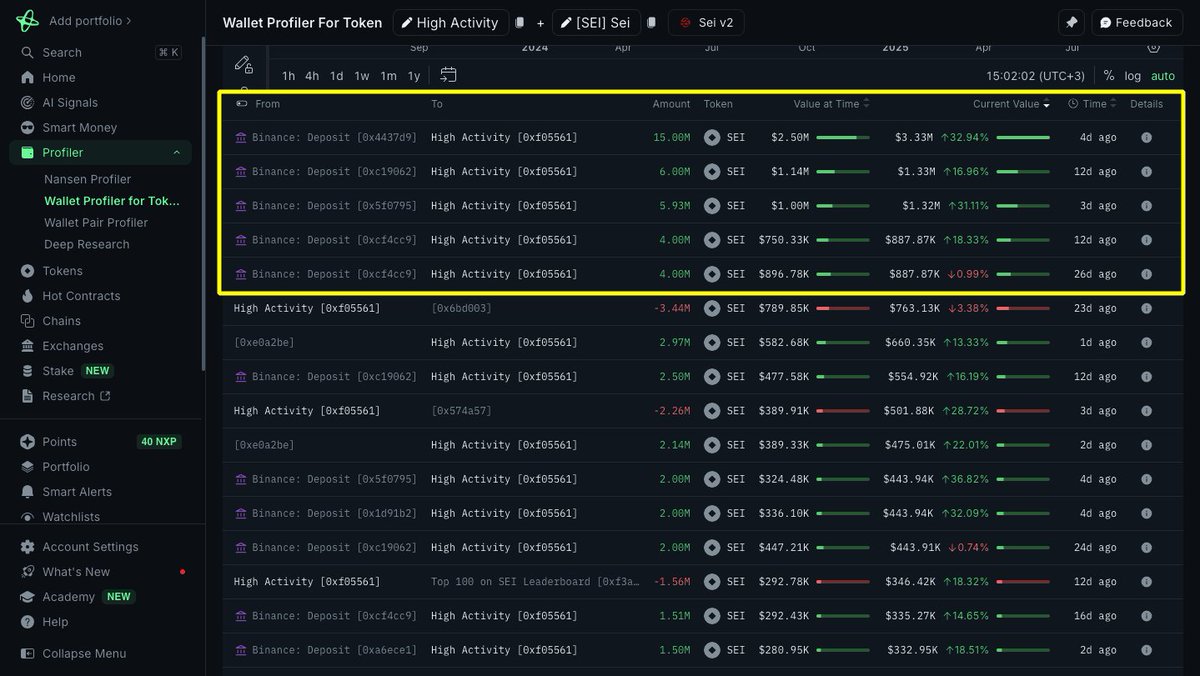Toggle the percent scale on chart
This screenshot has height=676, width=1200.
click(1109, 76)
